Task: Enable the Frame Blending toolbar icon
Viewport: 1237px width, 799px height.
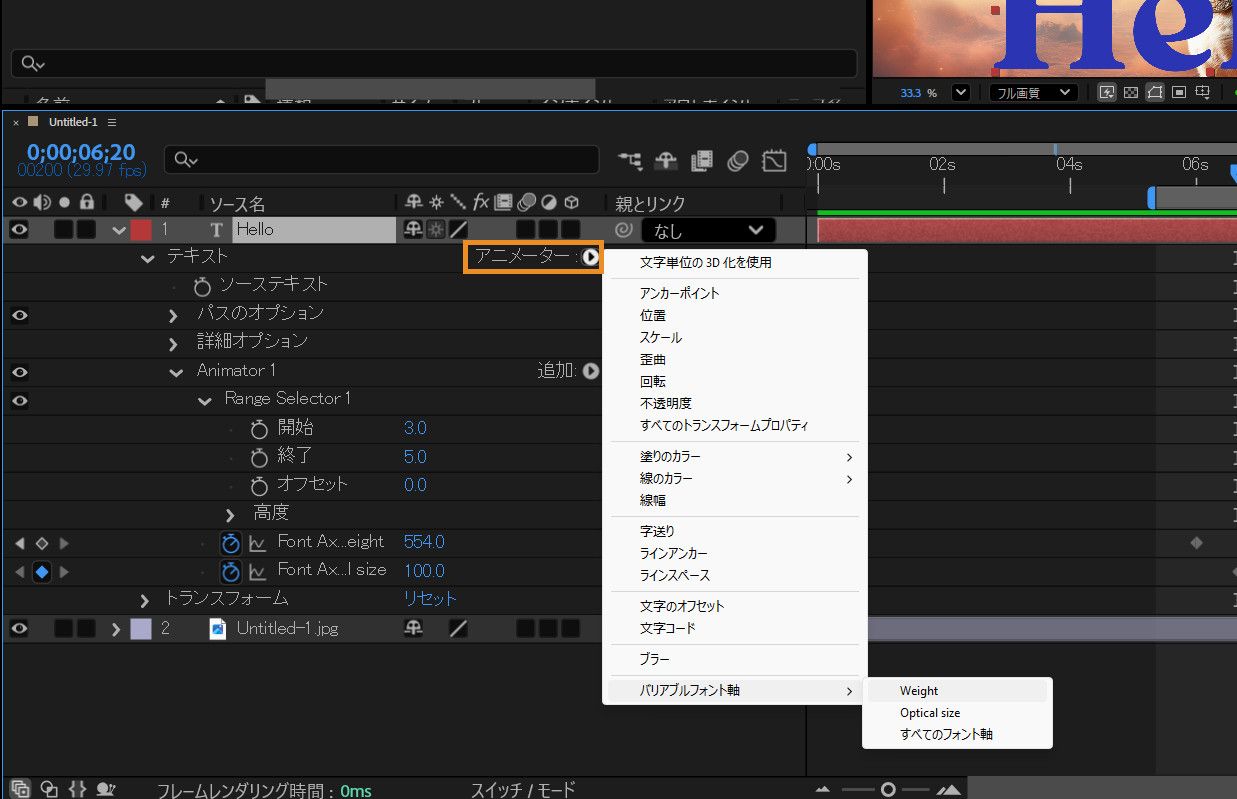Action: [701, 160]
